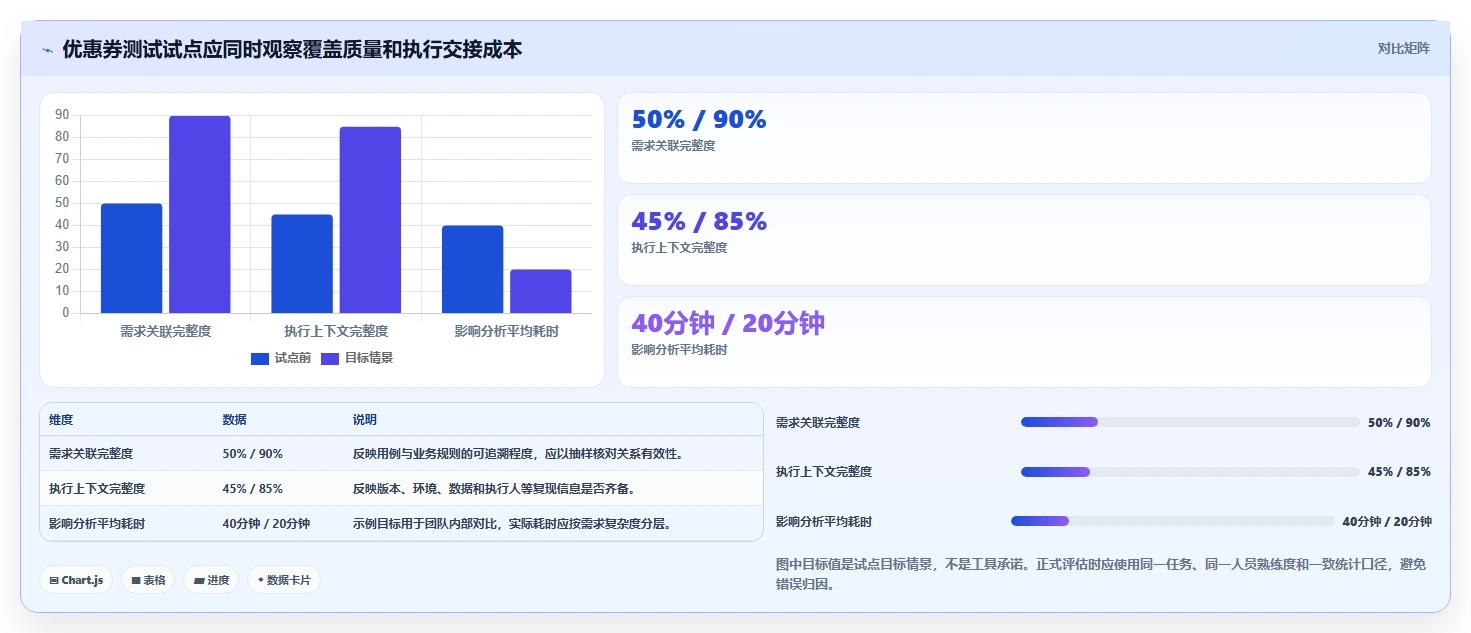The width and height of the screenshot is (1471, 633).
Task: Click the 45% / 85% value beside progress bar
Action: point(1399,472)
